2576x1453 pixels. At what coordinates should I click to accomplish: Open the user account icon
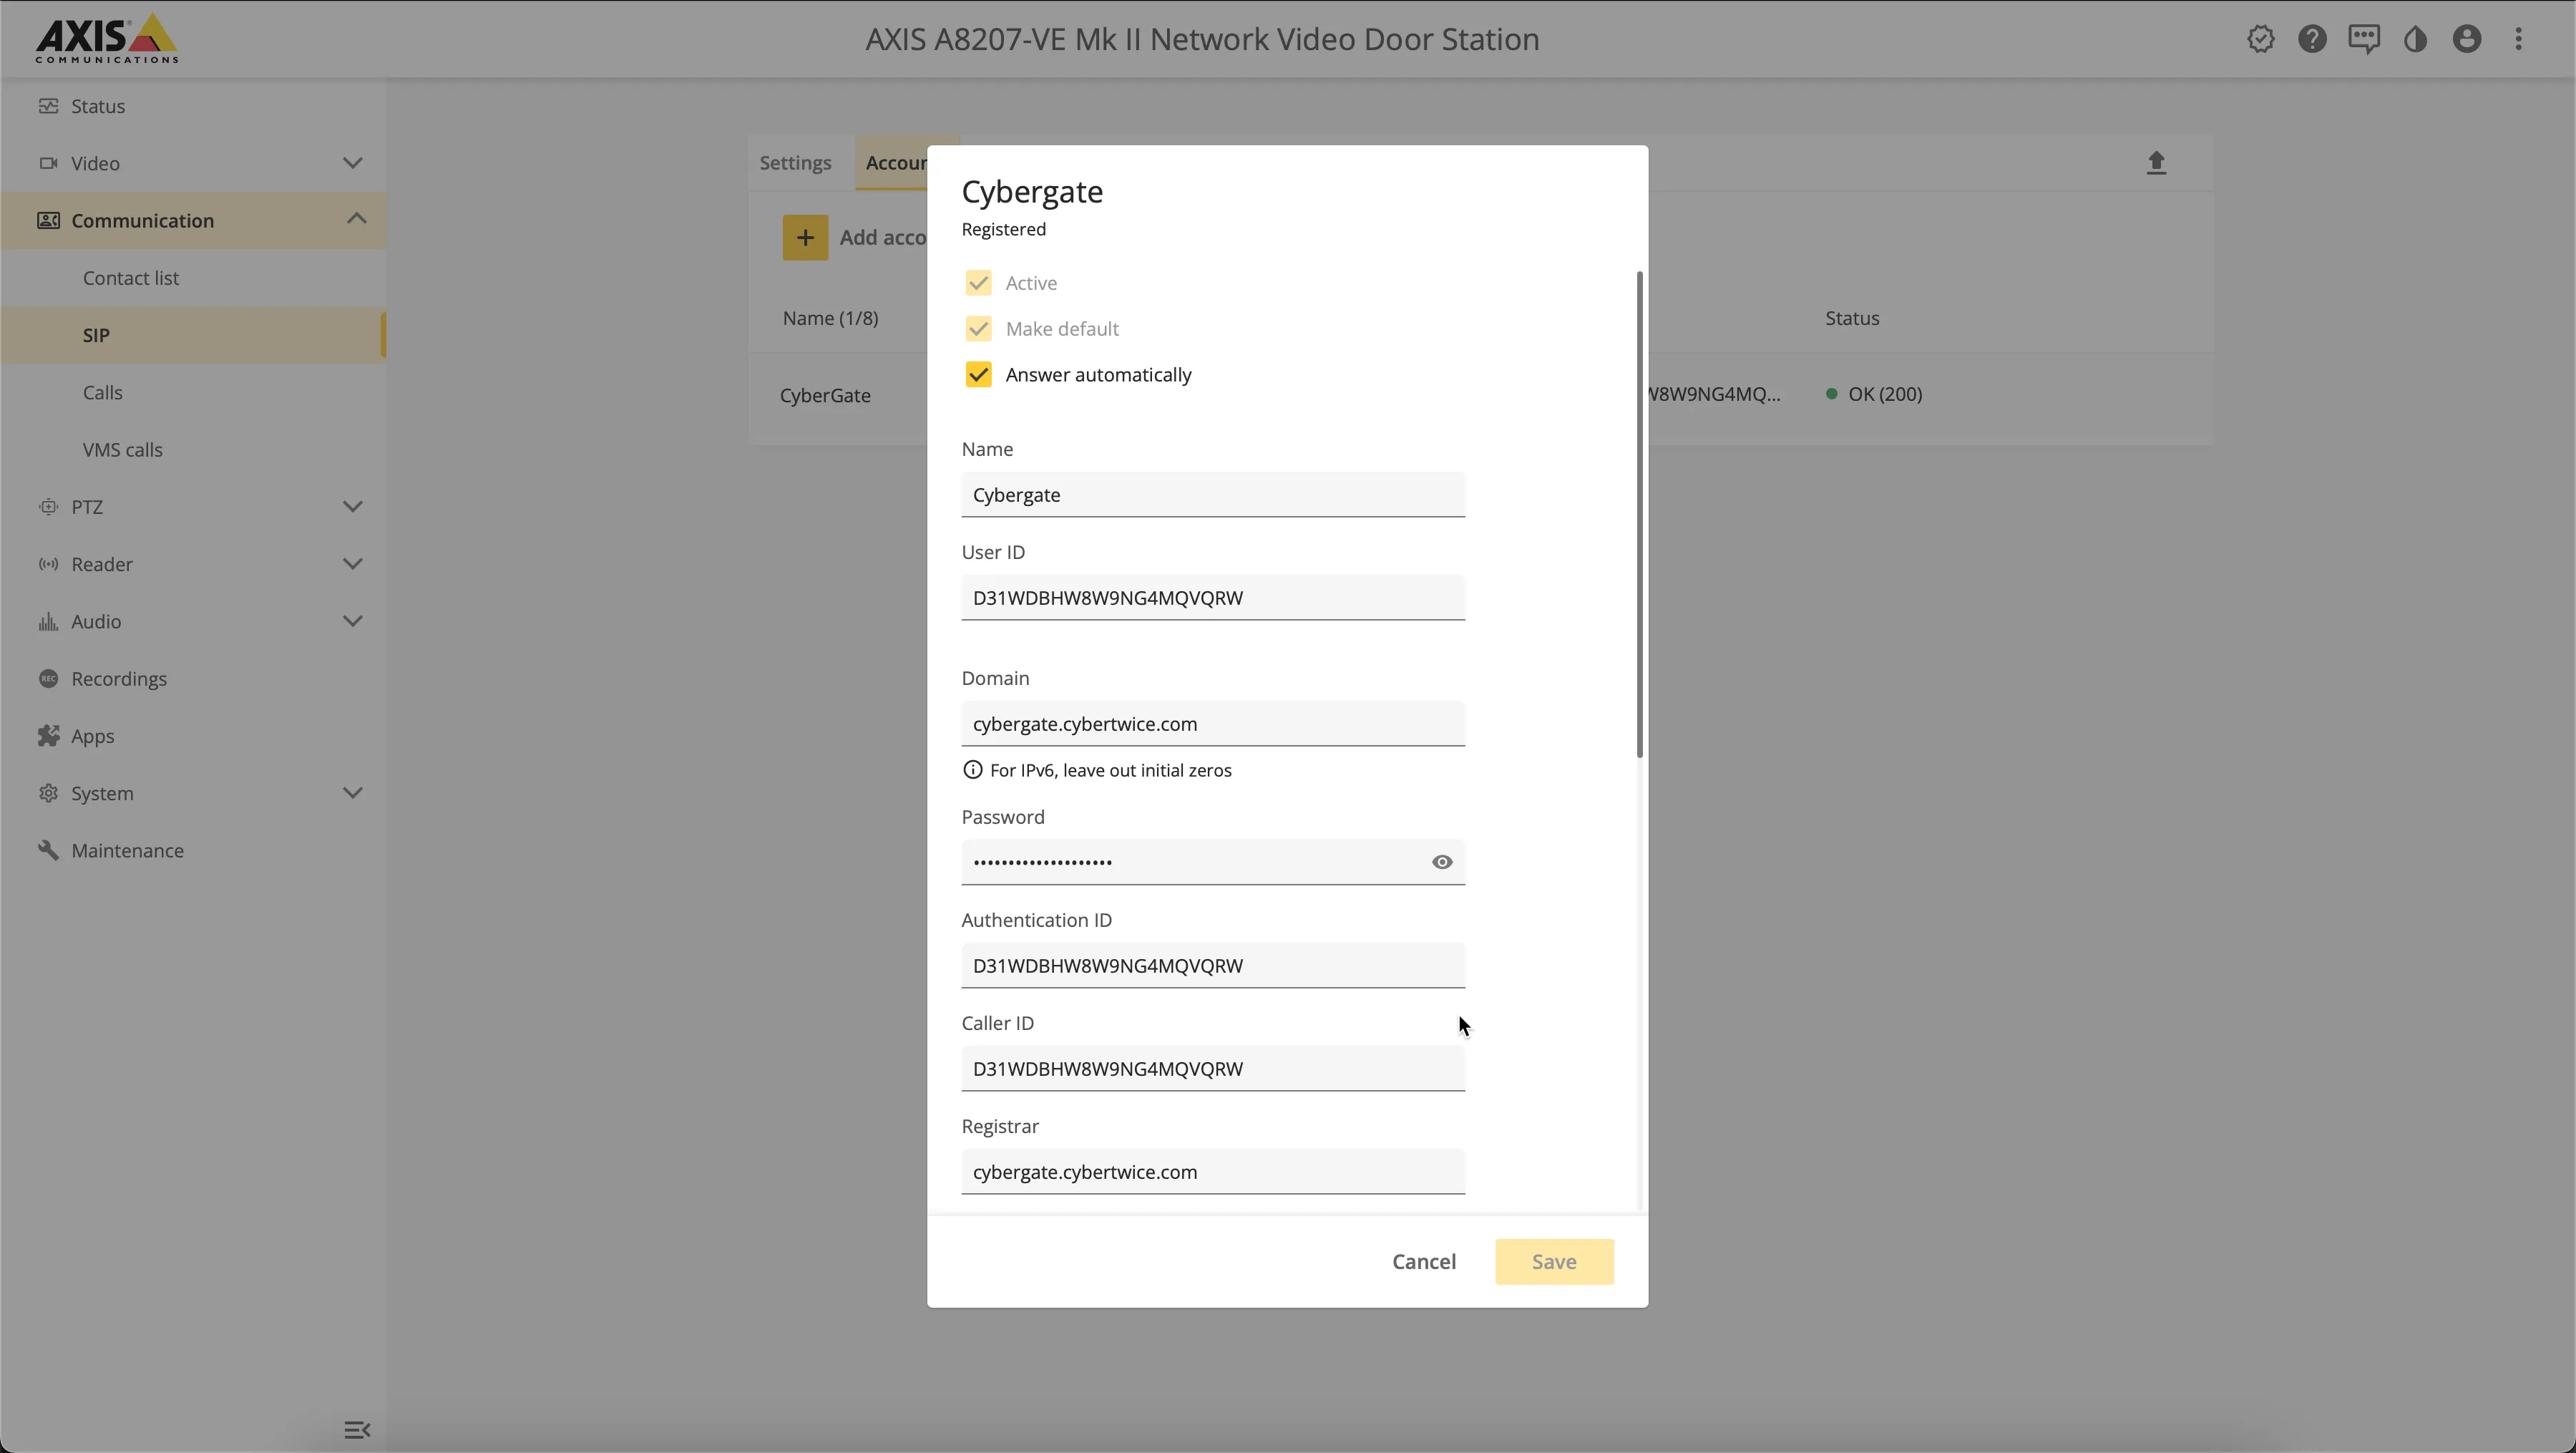click(x=2467, y=39)
